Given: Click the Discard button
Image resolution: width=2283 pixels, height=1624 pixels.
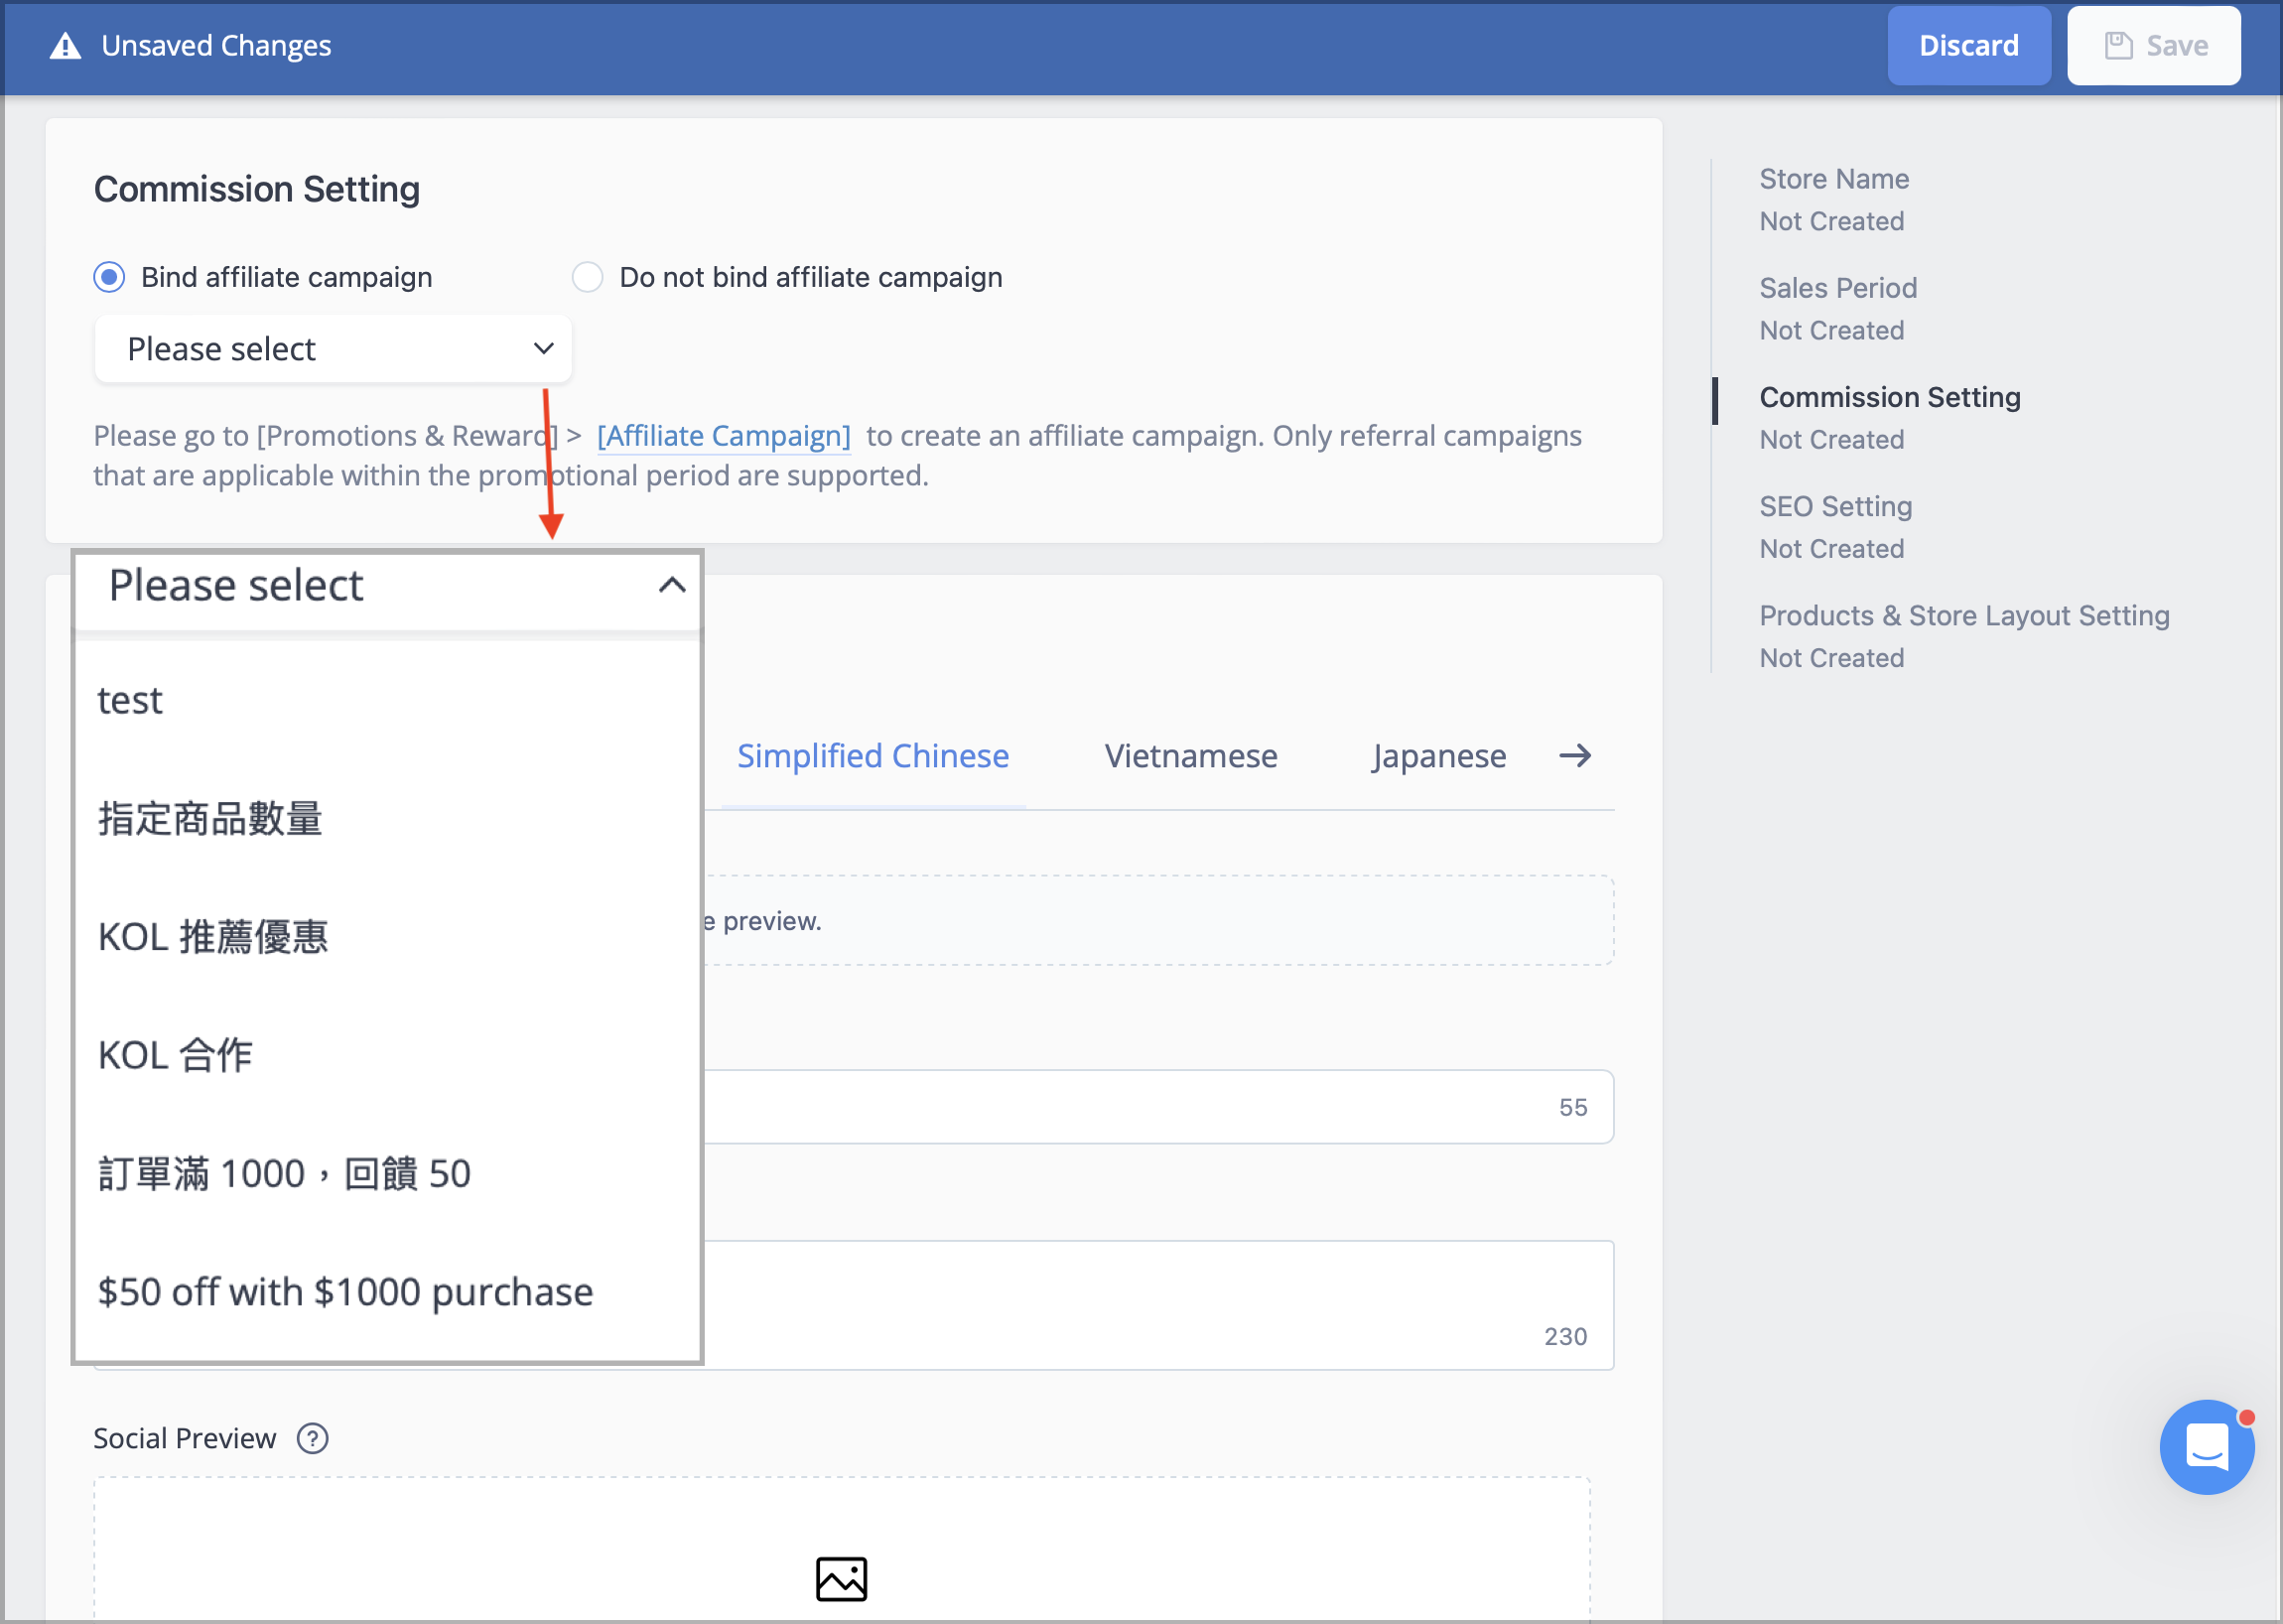Looking at the screenshot, I should tap(1968, 45).
